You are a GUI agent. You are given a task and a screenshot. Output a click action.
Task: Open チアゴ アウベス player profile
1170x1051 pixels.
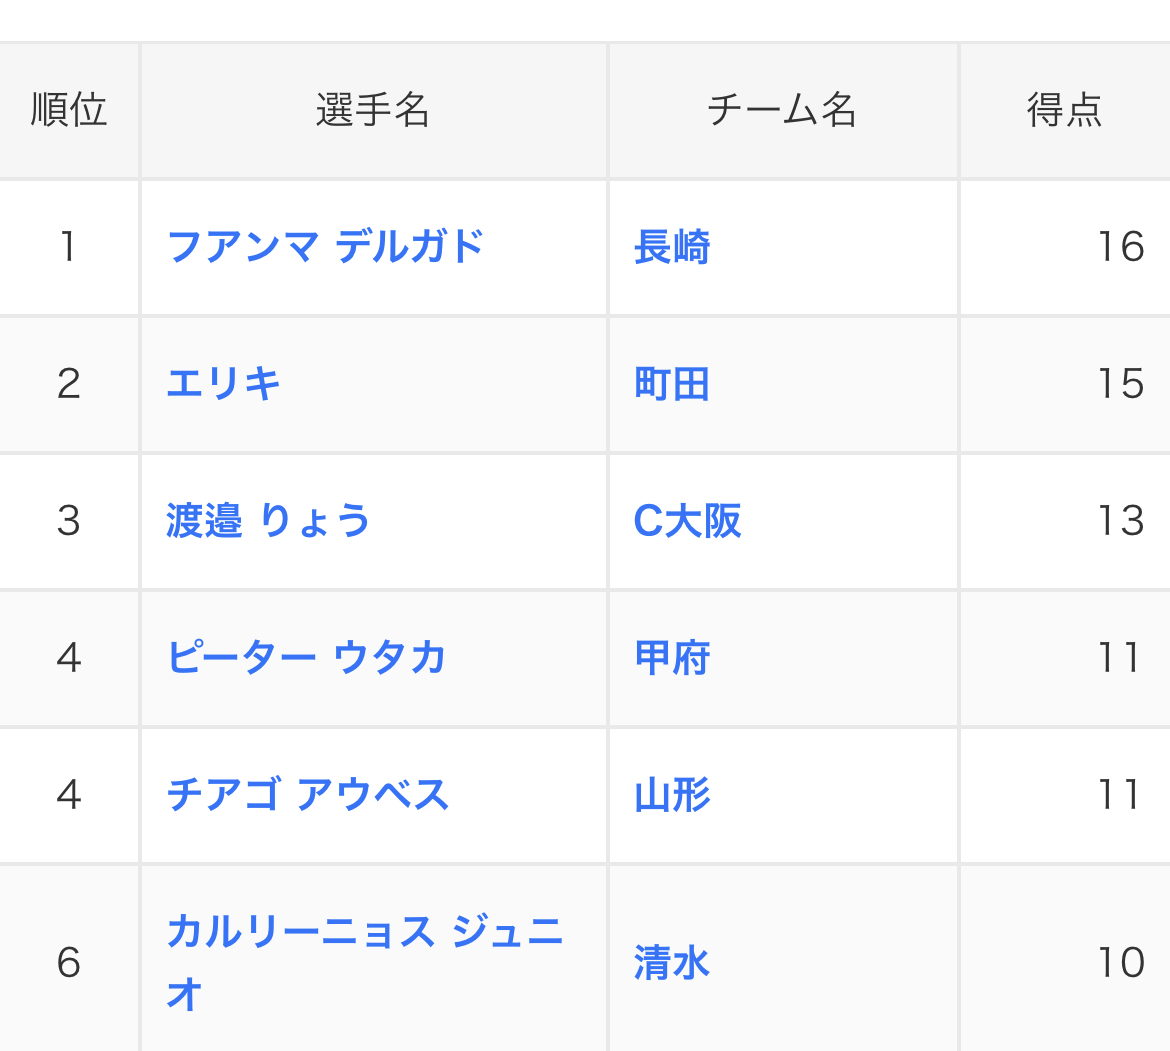[x=308, y=795]
